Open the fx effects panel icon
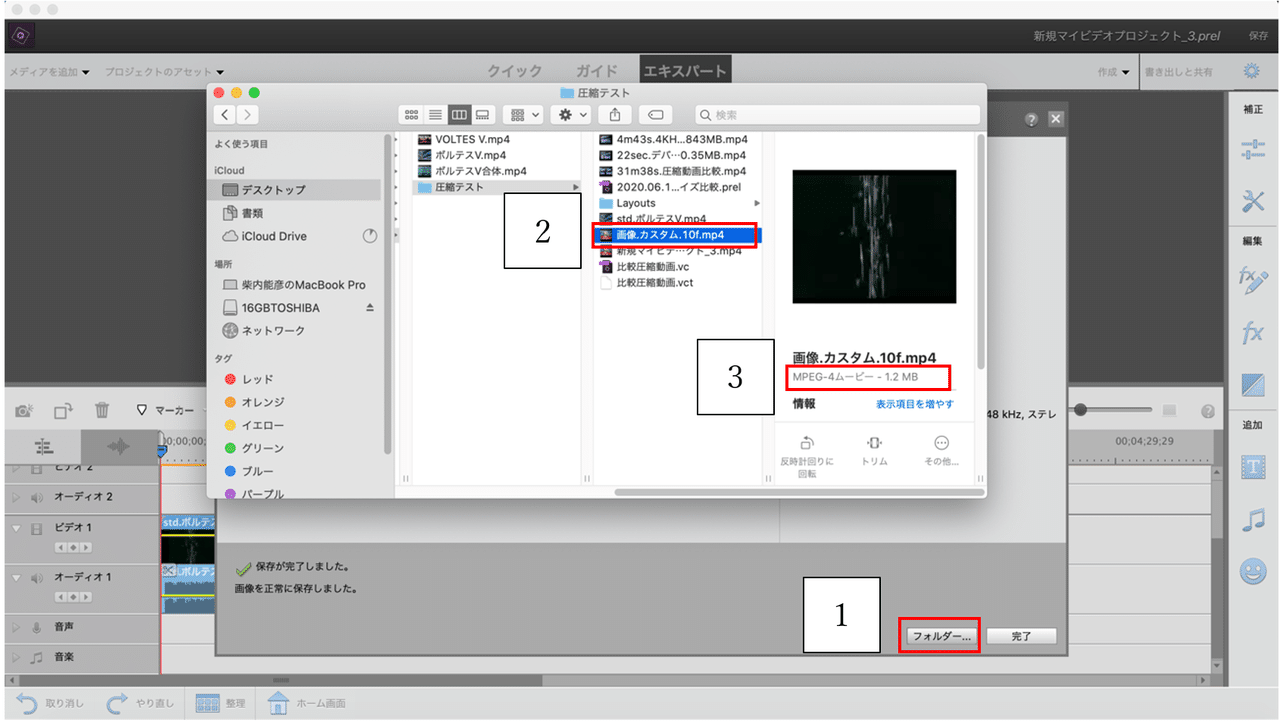 click(1252, 334)
